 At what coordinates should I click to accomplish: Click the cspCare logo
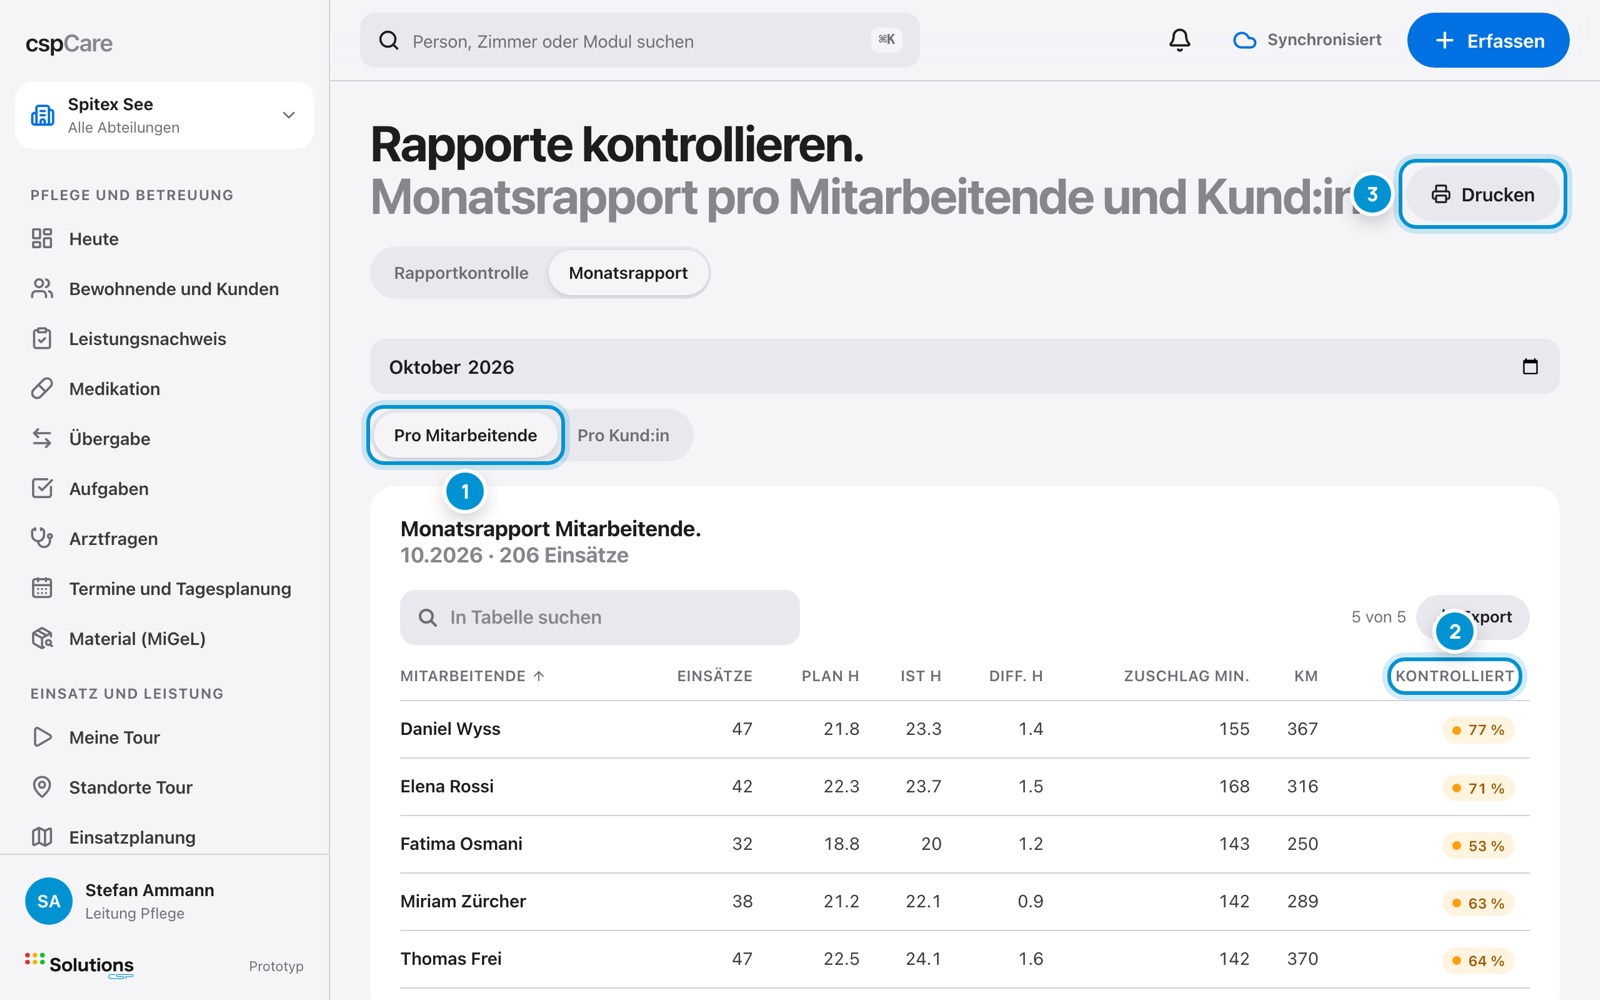click(x=69, y=44)
